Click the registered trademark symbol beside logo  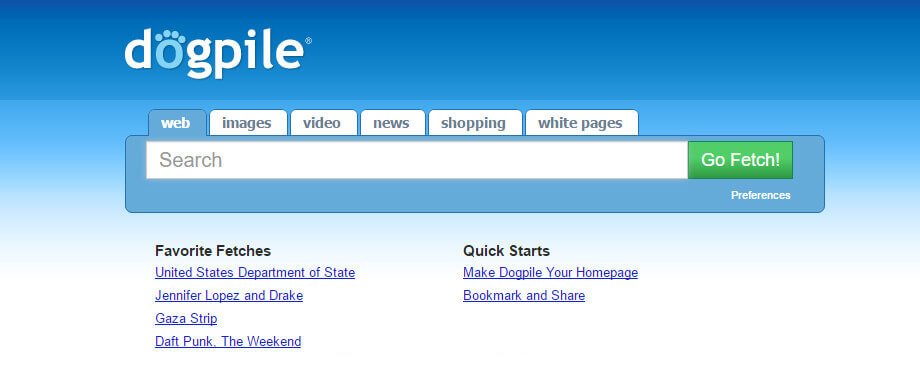click(308, 41)
